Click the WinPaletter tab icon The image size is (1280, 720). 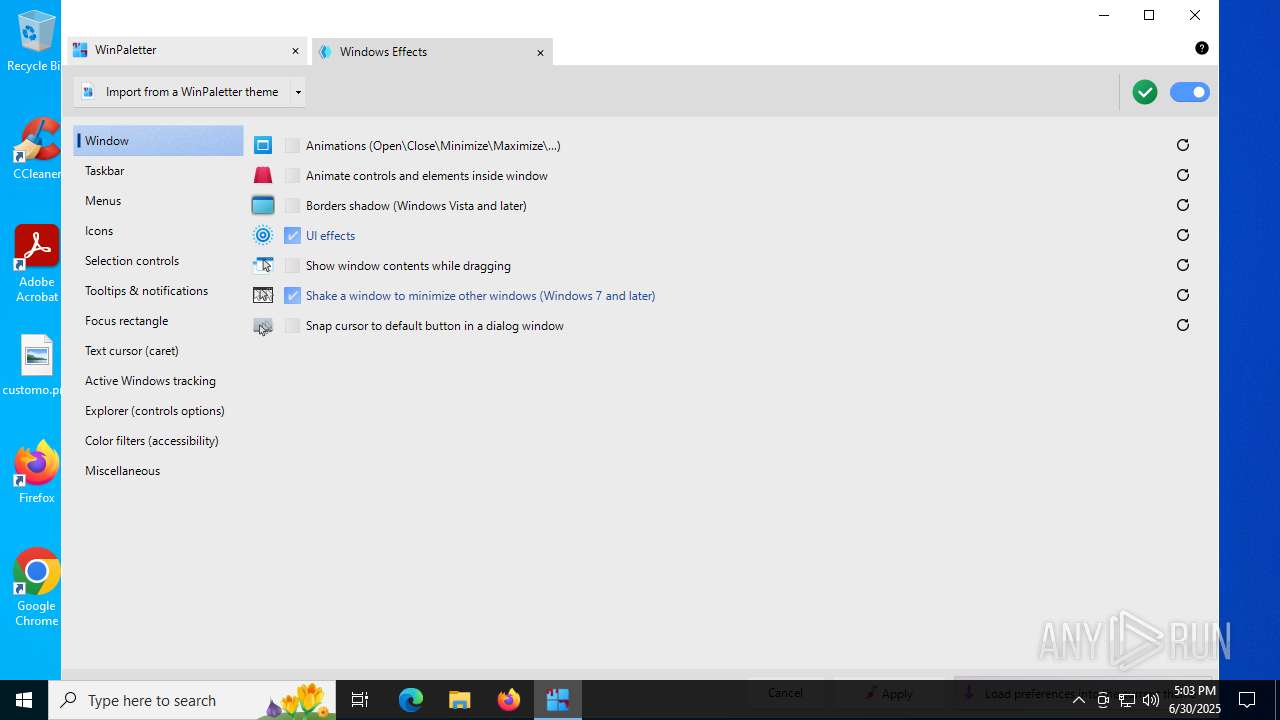tap(80, 50)
